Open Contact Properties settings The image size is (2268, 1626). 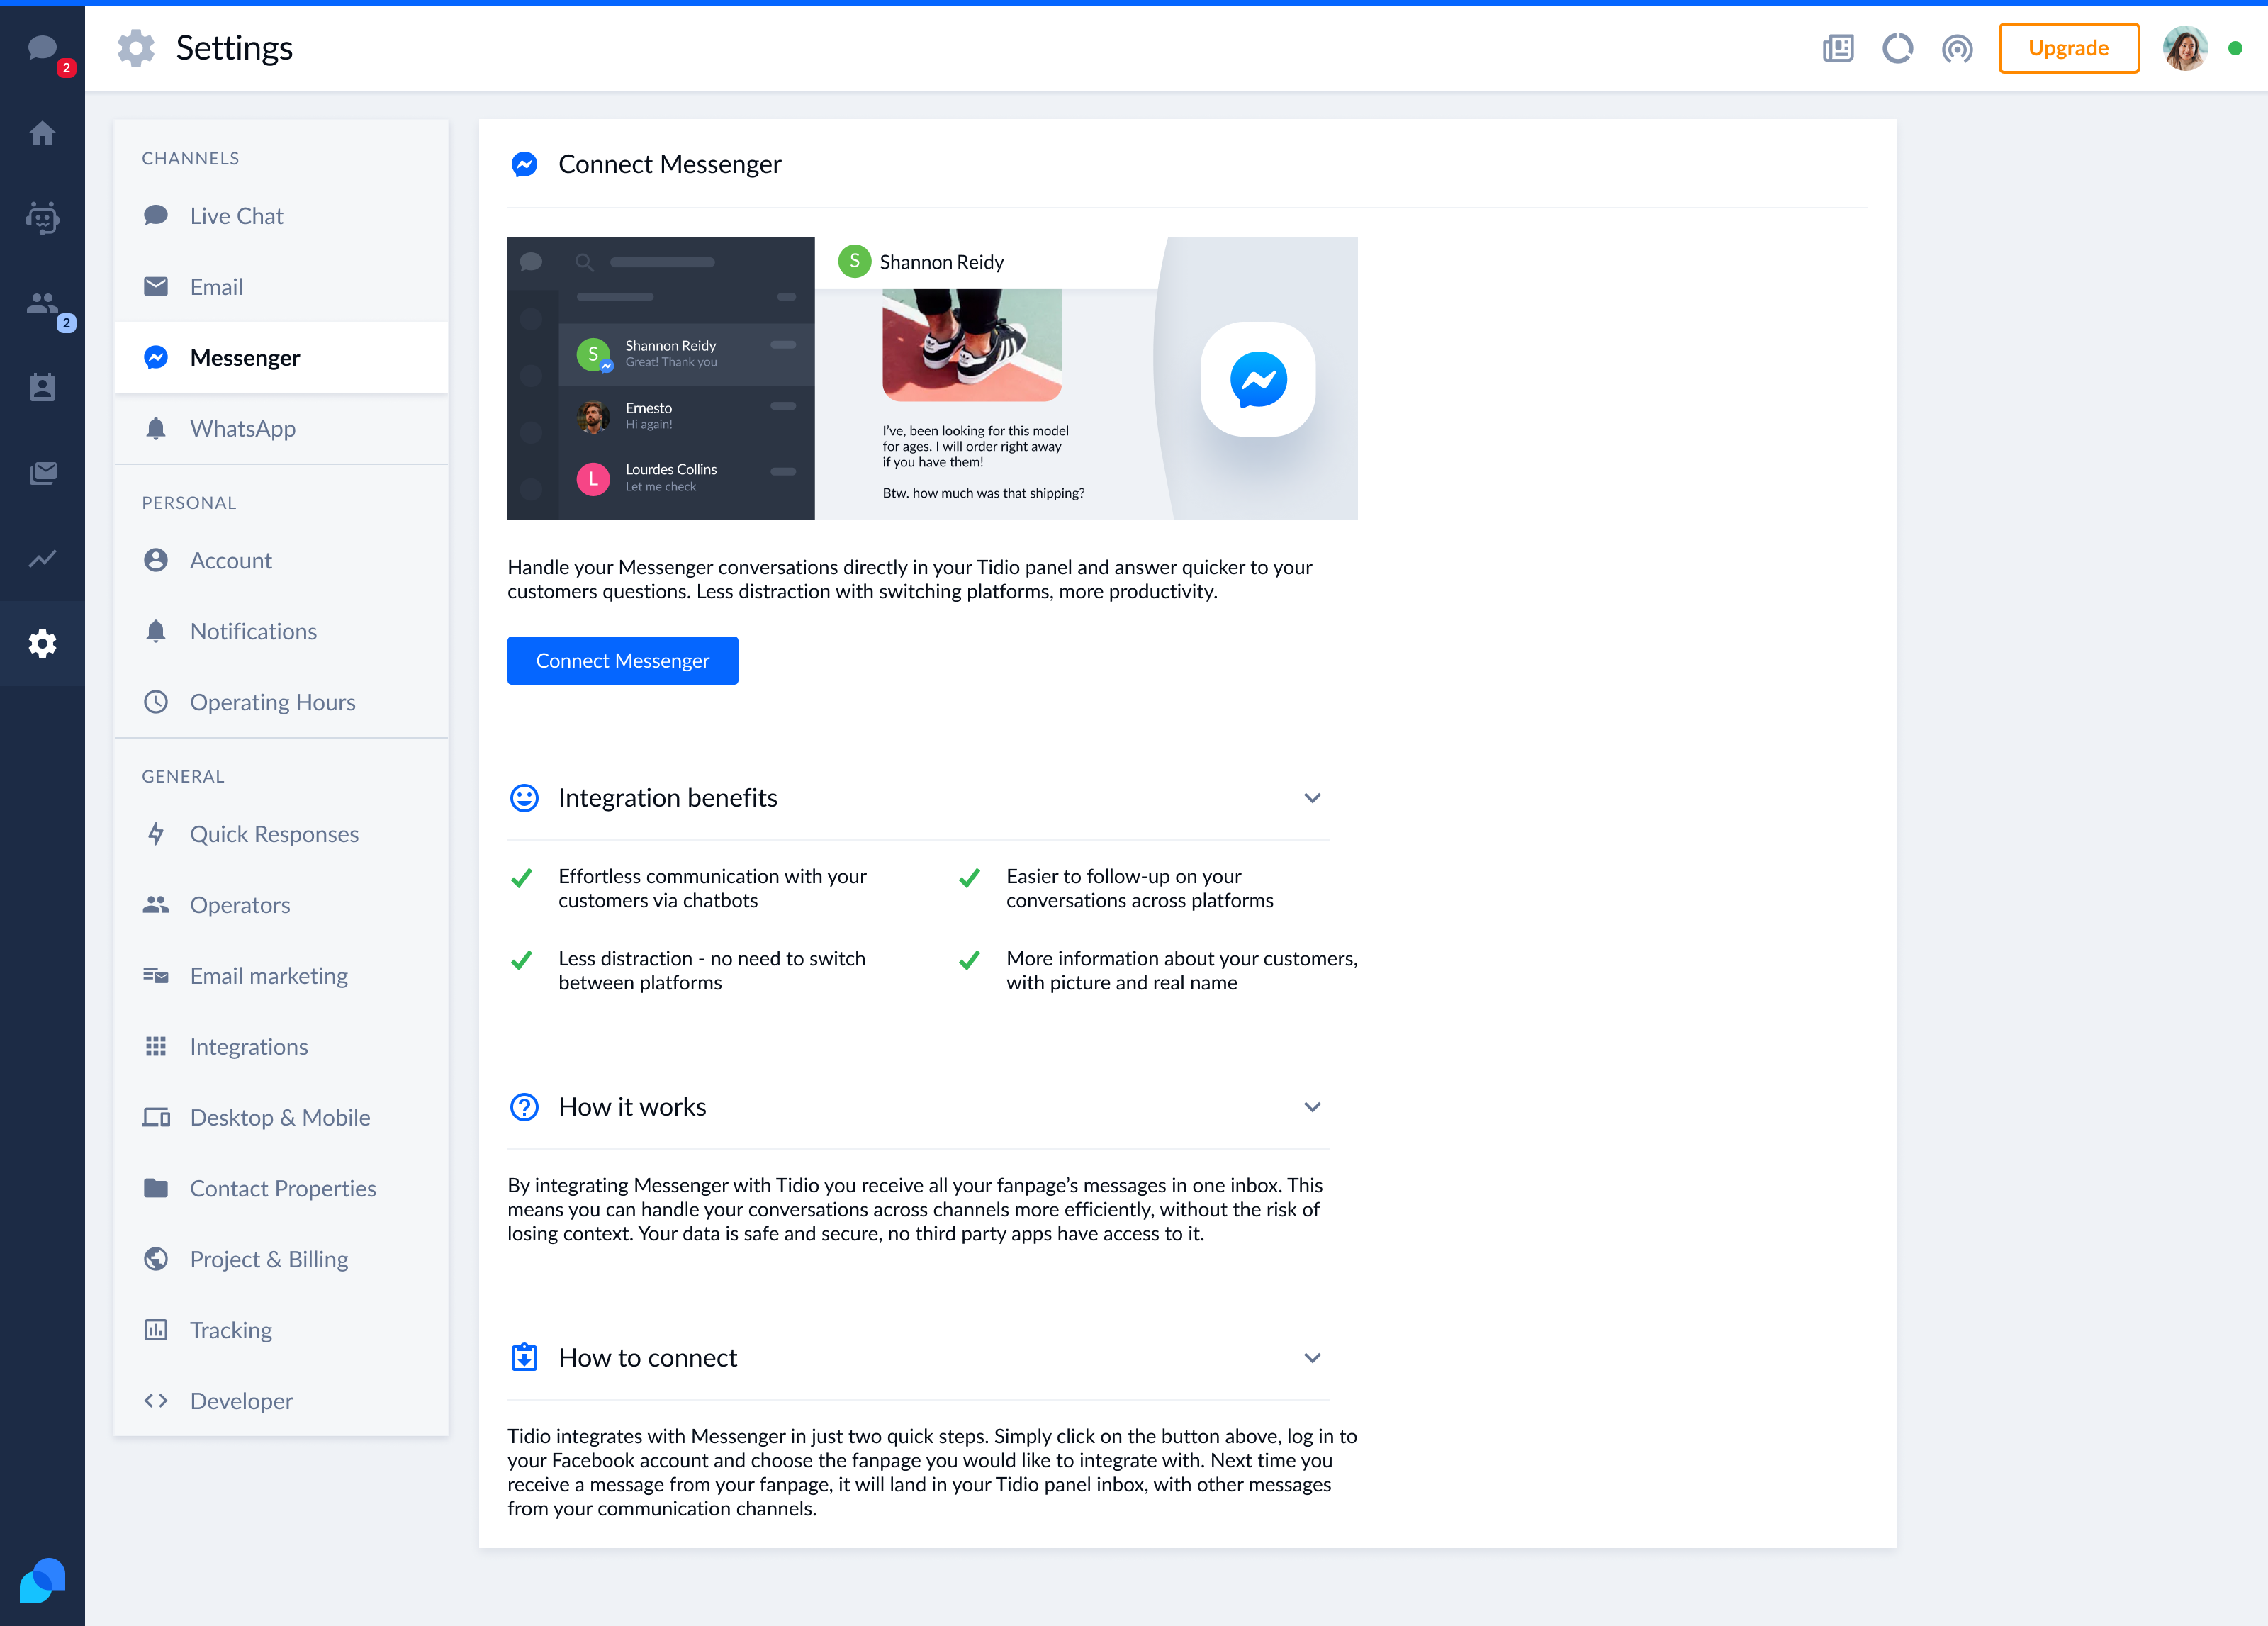pyautogui.click(x=281, y=1188)
